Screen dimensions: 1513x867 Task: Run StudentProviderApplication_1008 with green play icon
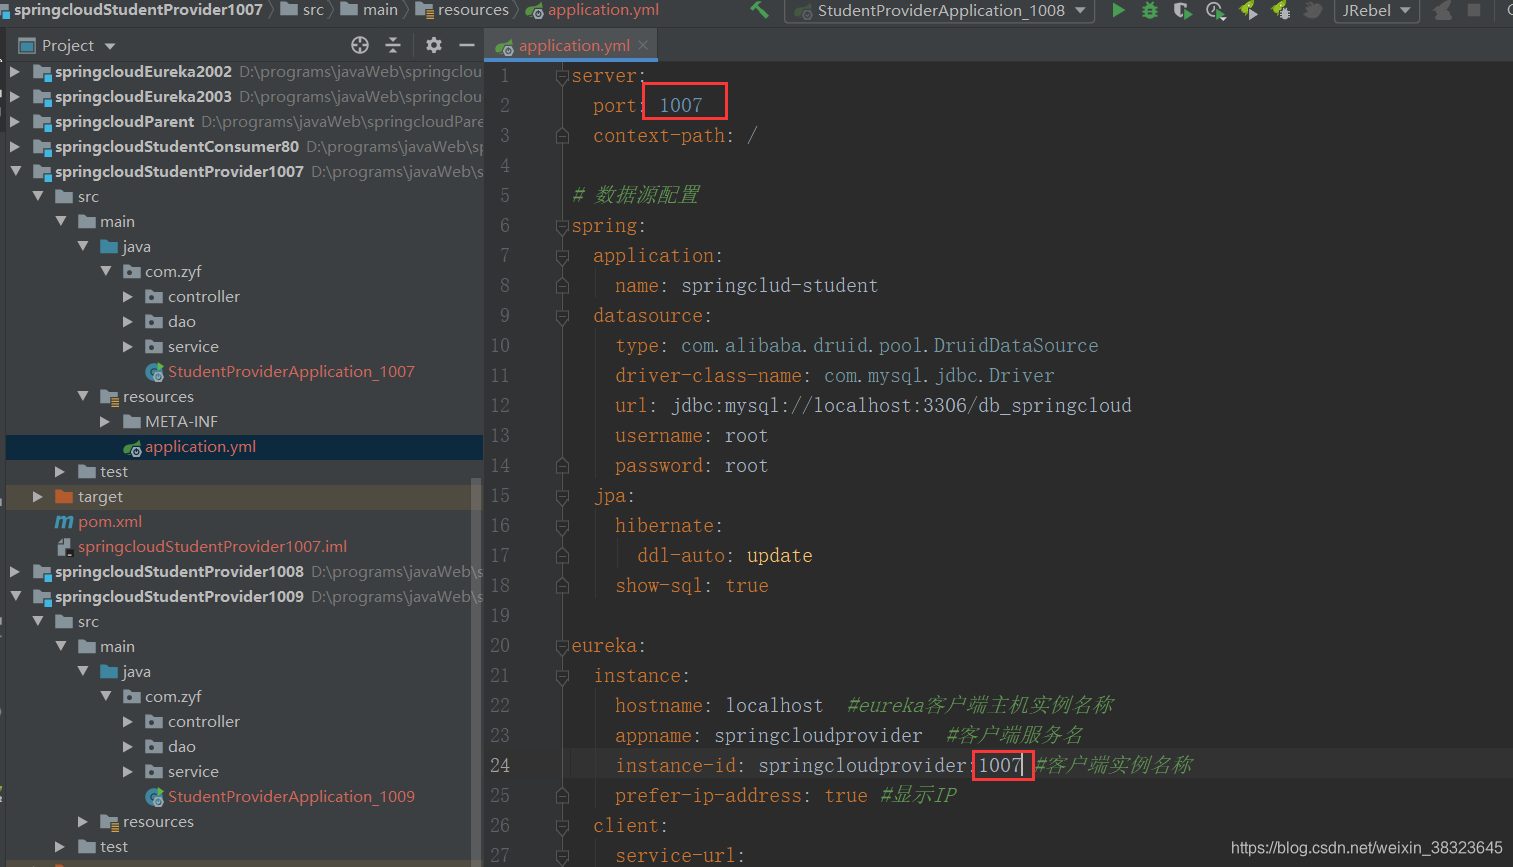(x=1118, y=10)
